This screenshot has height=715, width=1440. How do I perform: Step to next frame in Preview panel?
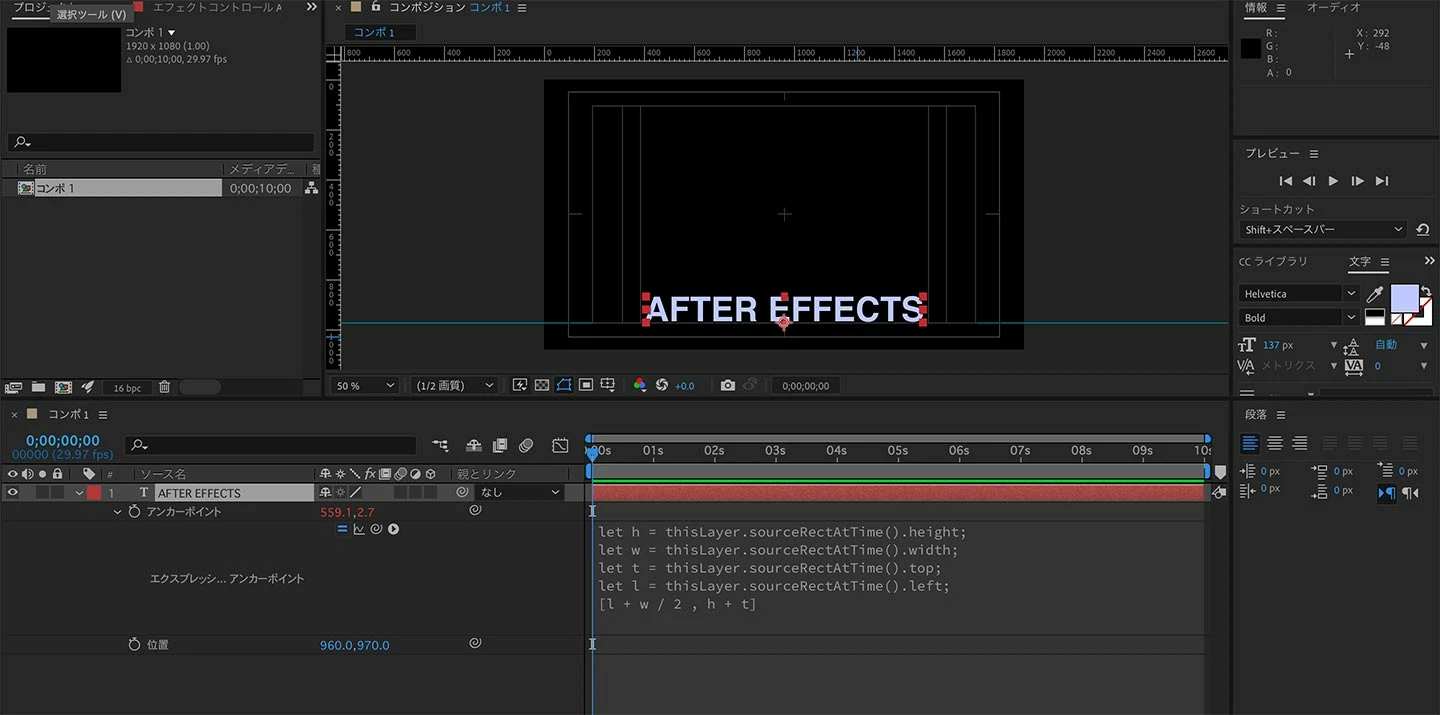[1357, 181]
